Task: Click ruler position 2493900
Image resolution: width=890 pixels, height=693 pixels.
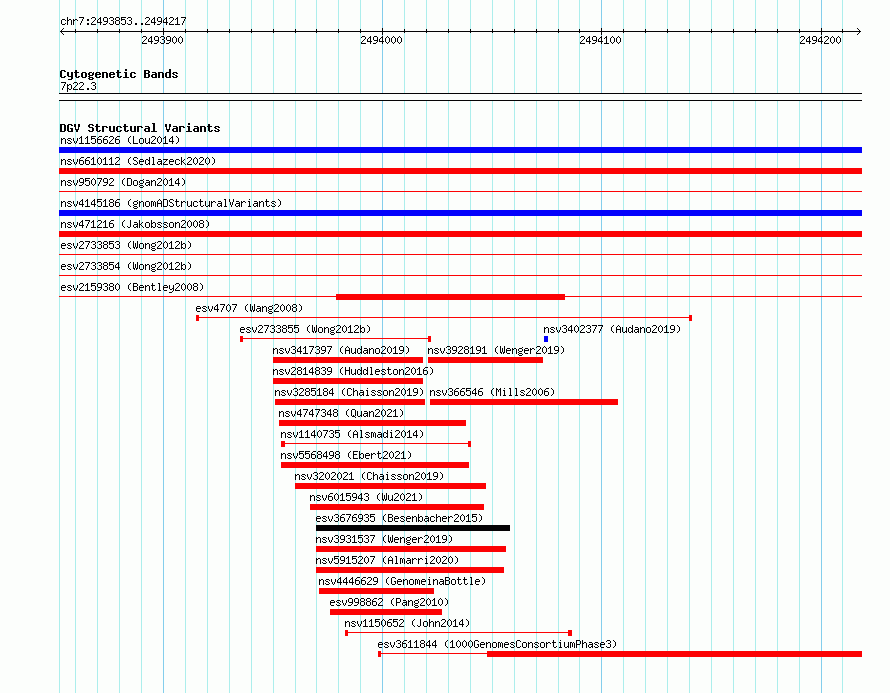Action: (x=162, y=40)
